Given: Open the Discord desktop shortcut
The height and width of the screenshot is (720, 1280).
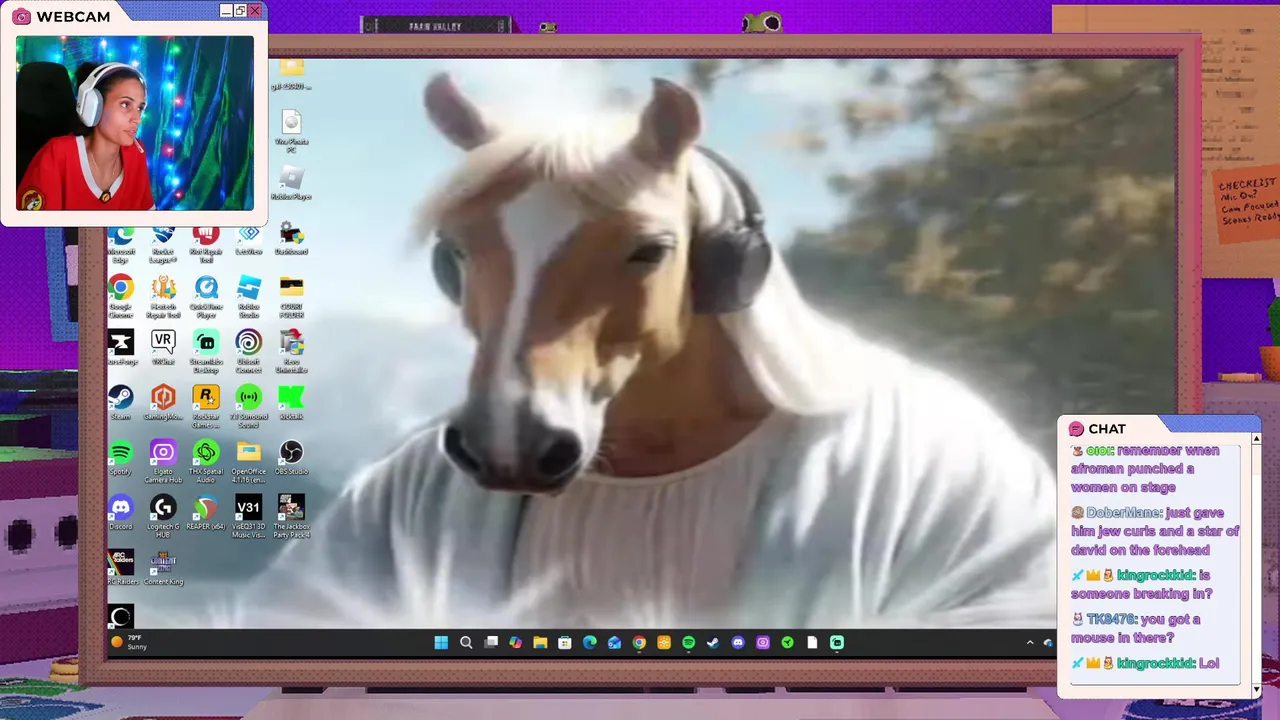Looking at the screenshot, I should (x=121, y=512).
